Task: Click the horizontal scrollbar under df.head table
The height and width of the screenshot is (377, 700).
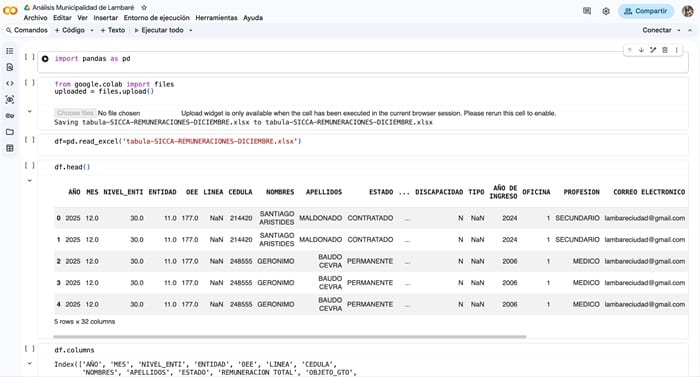Action: point(290,336)
